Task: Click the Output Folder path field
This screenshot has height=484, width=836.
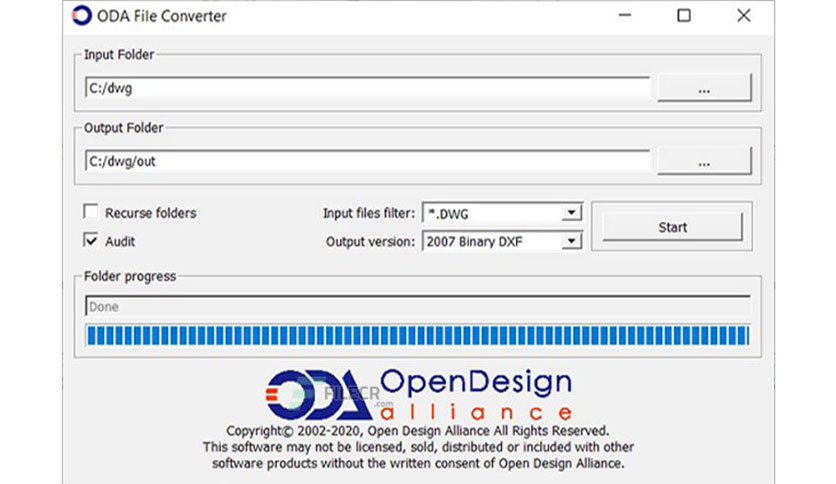Action: (367, 161)
